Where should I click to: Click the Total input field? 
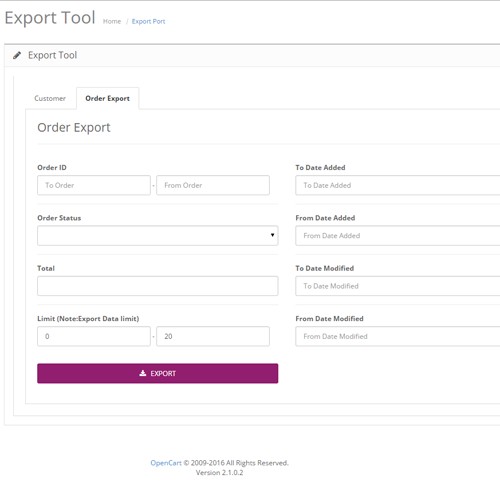tap(158, 286)
